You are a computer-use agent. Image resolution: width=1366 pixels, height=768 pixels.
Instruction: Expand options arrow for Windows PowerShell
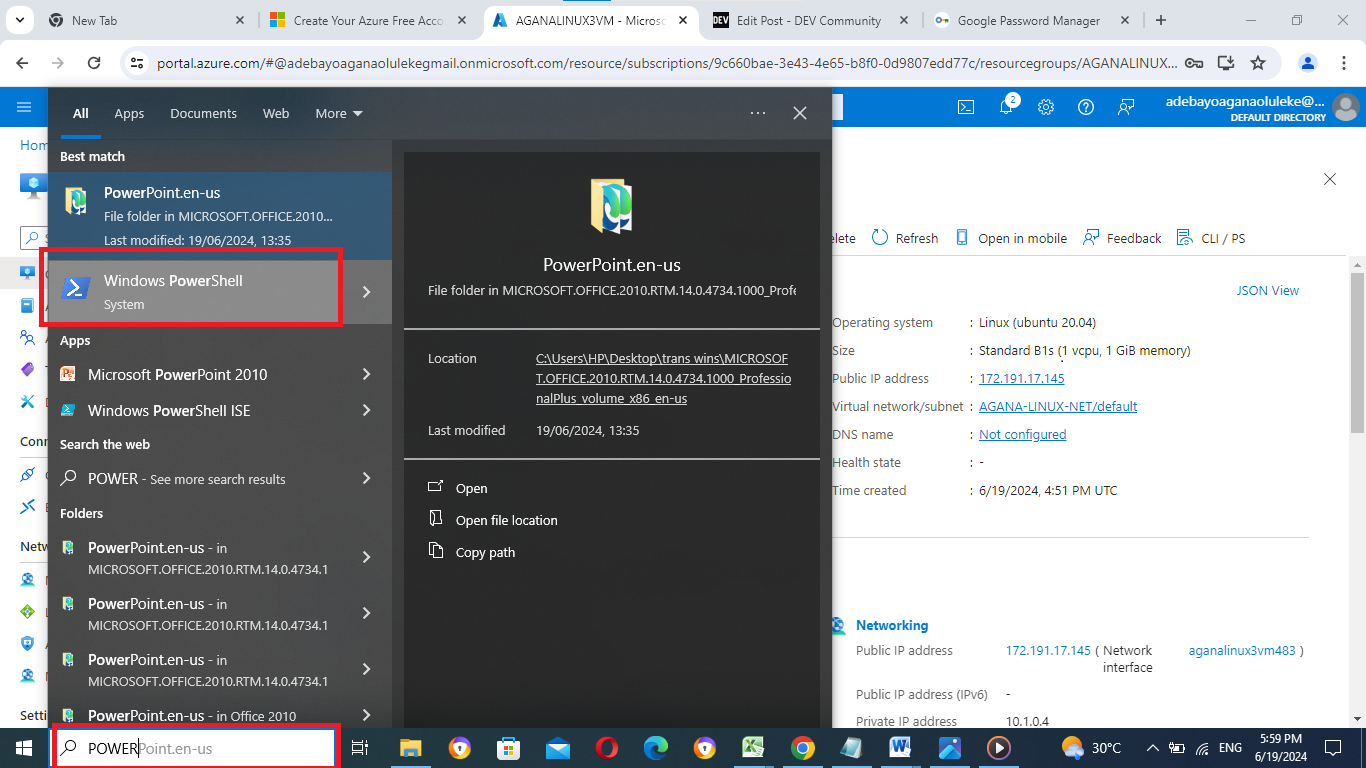366,292
